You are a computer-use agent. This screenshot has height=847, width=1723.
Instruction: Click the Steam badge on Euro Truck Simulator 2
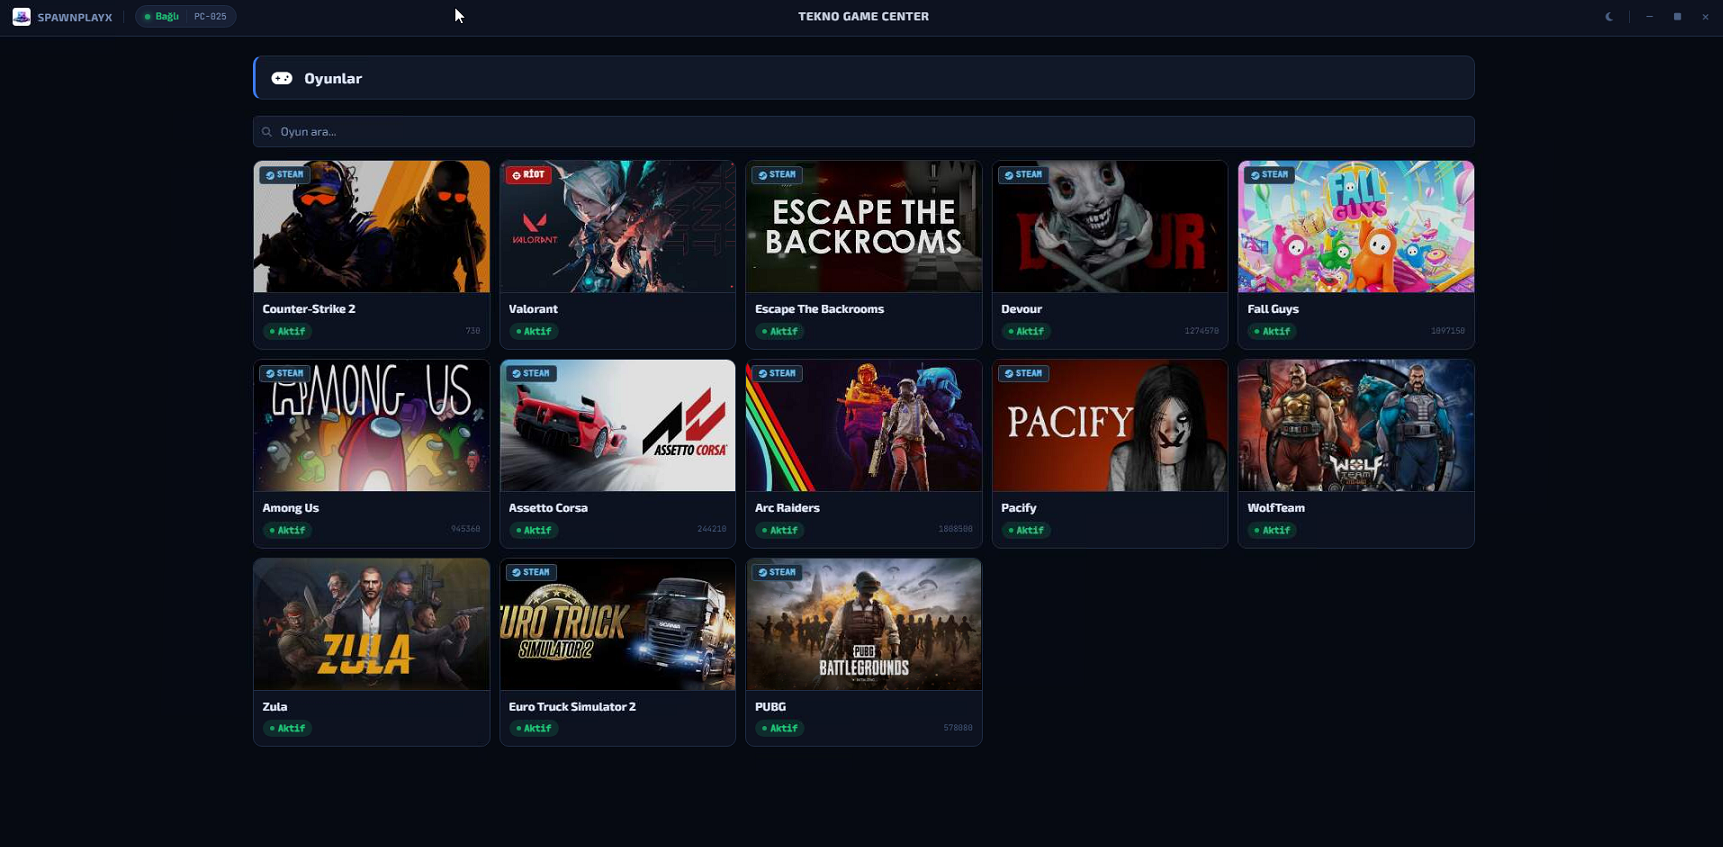coord(531,573)
